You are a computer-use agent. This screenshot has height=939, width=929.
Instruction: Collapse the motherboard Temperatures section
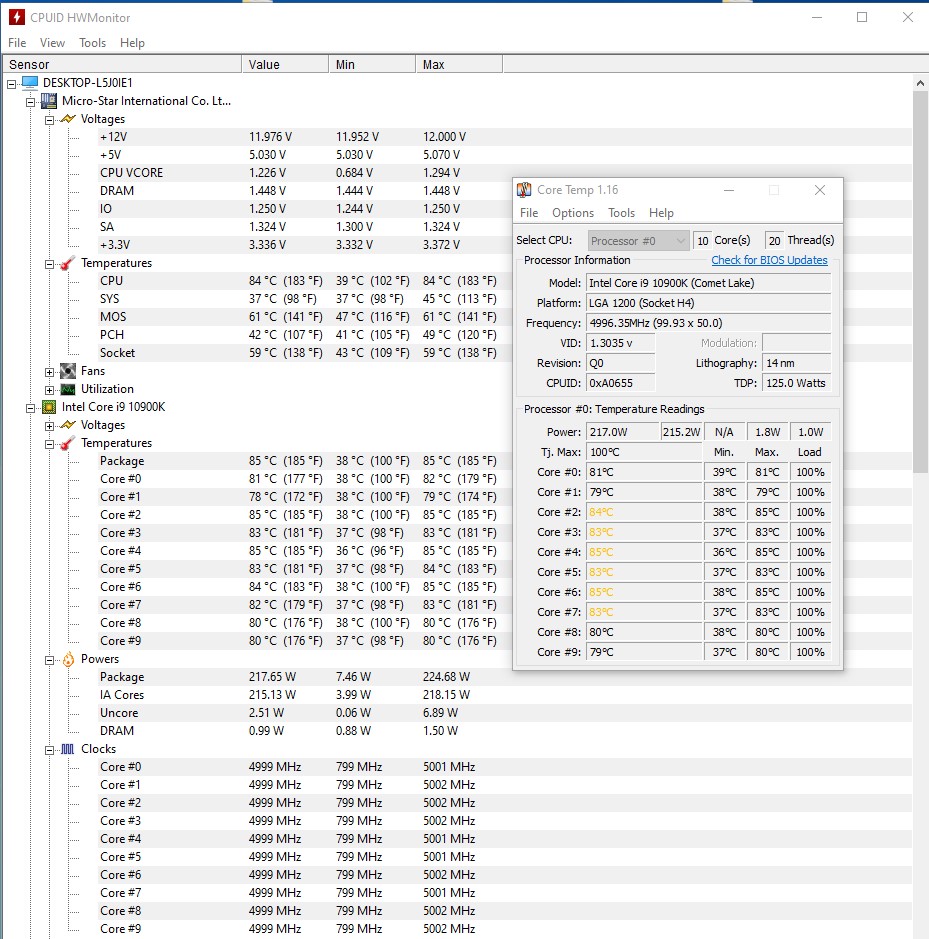pos(50,265)
